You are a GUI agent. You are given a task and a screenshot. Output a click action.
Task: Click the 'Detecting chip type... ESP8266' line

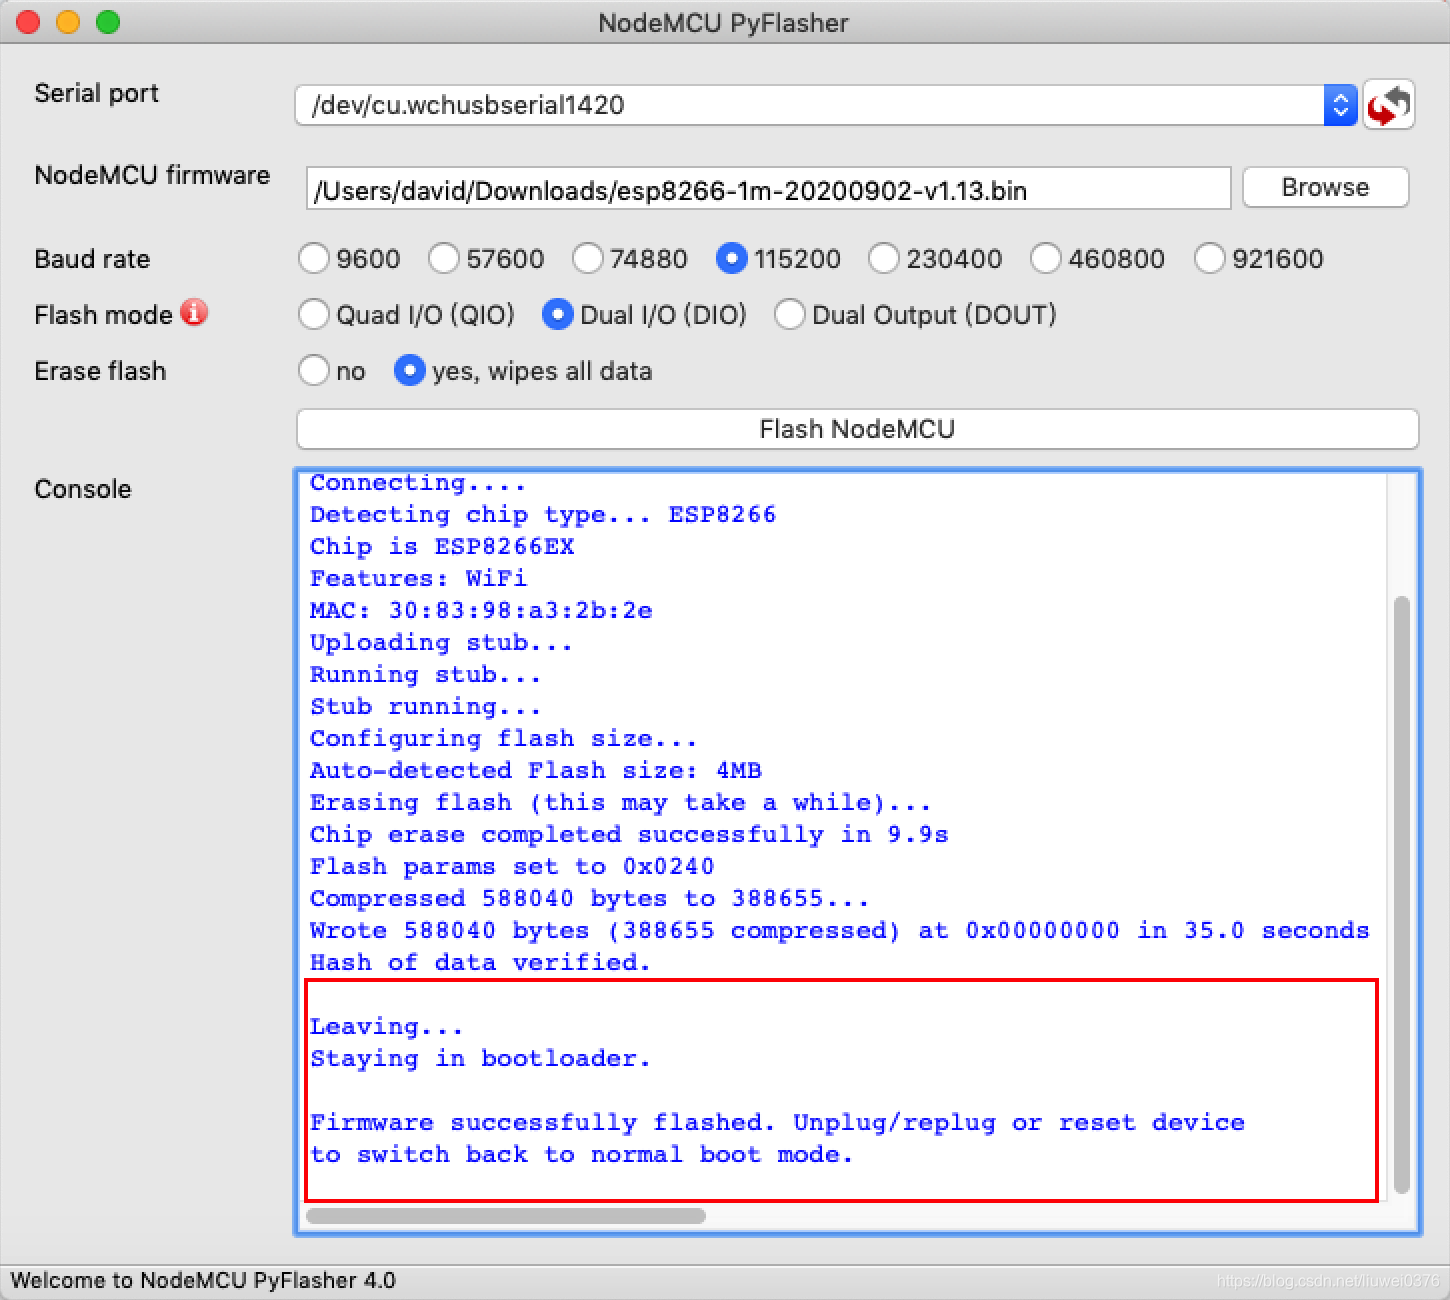[543, 515]
